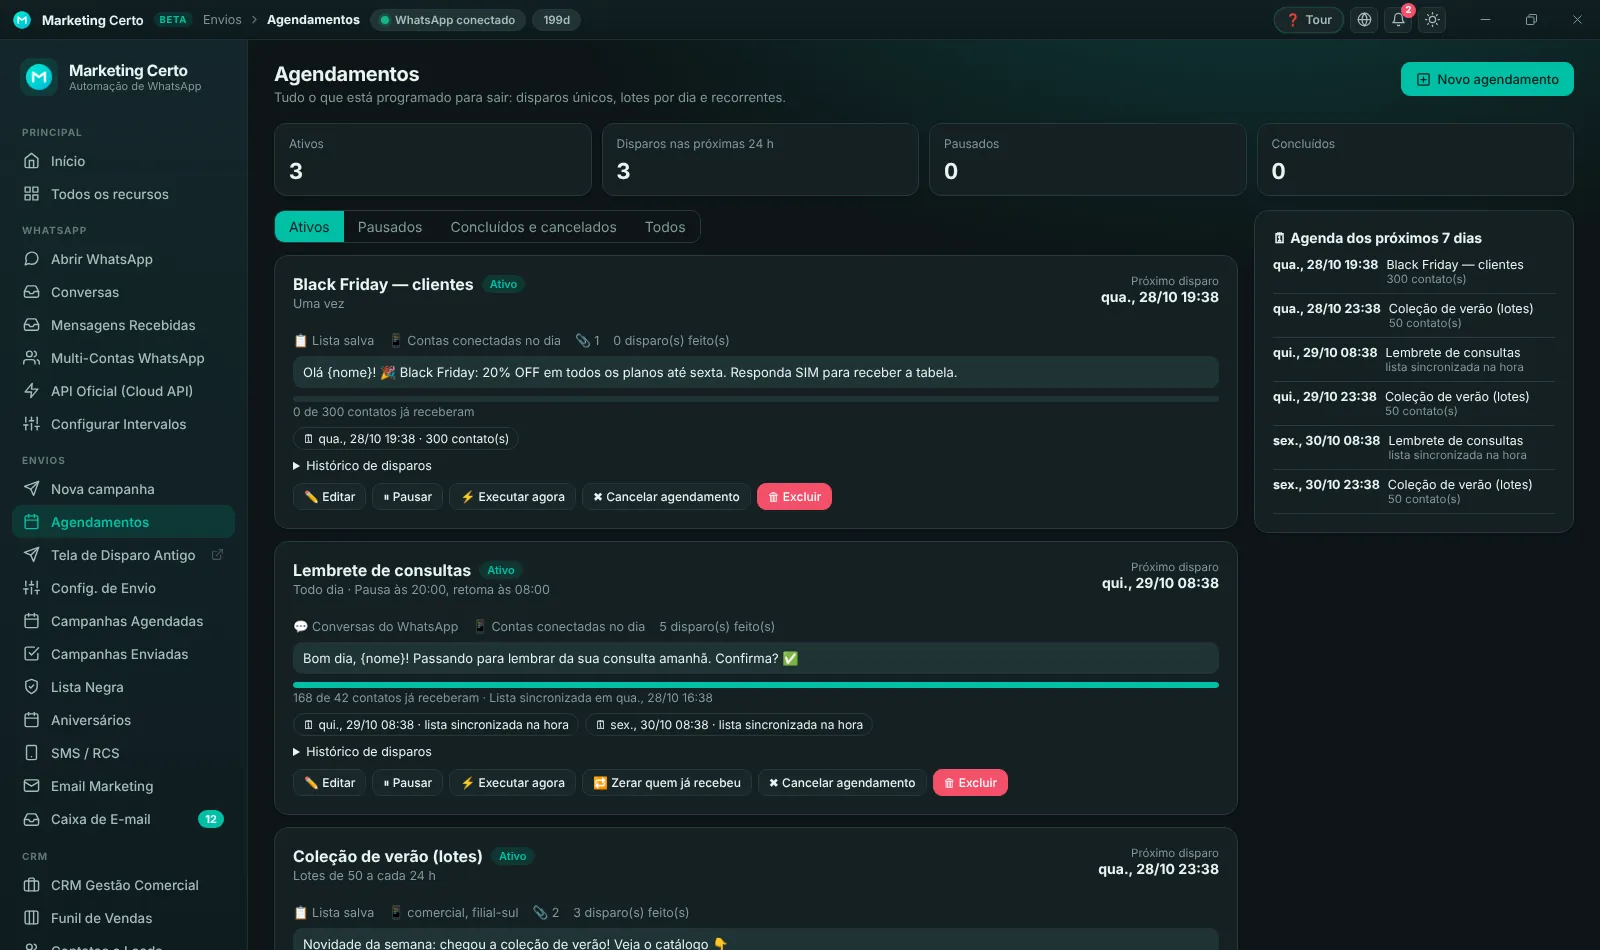The height and width of the screenshot is (950, 1600).
Task: Click agenda entry 'qui., 29/10 08:38 Lembrete de consultas'
Action: [1414, 359]
